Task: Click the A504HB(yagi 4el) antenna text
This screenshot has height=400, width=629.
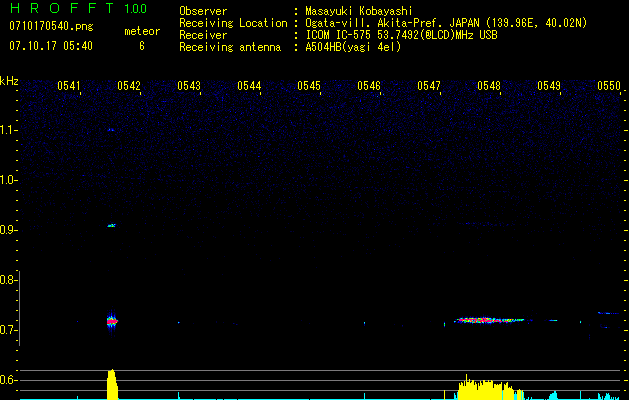Action: tap(353, 47)
